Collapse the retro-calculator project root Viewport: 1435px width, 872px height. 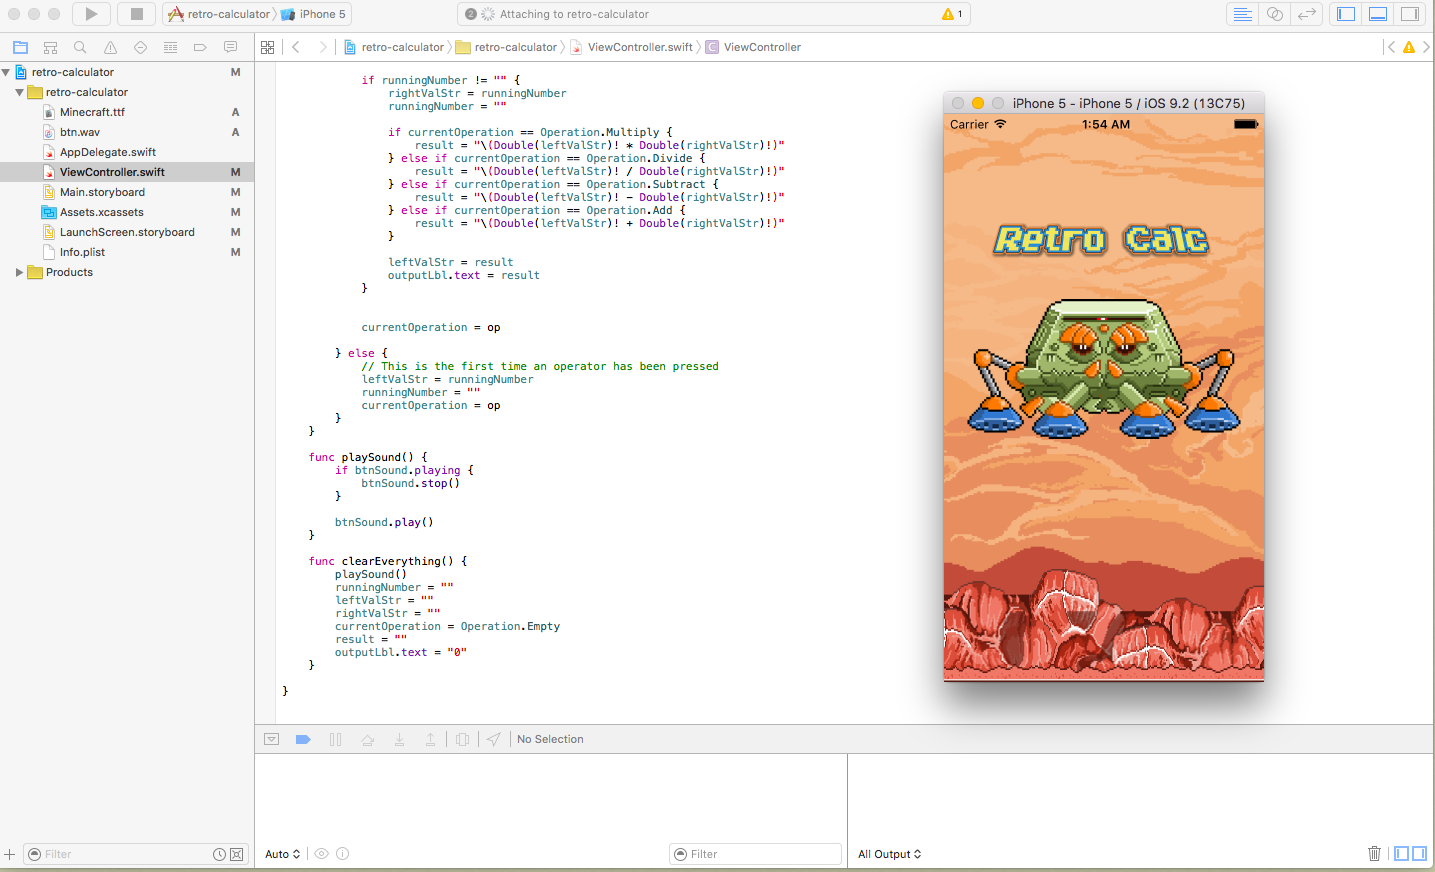click(x=6, y=72)
